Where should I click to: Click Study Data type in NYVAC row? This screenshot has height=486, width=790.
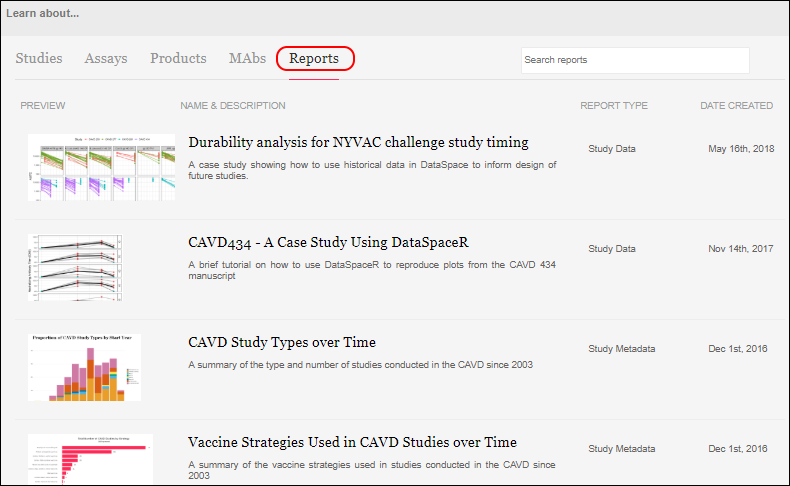click(x=612, y=149)
